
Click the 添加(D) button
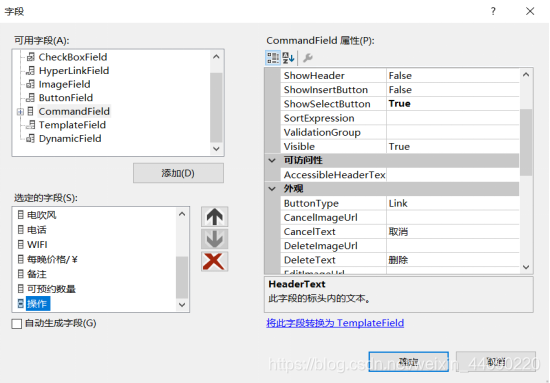point(178,173)
